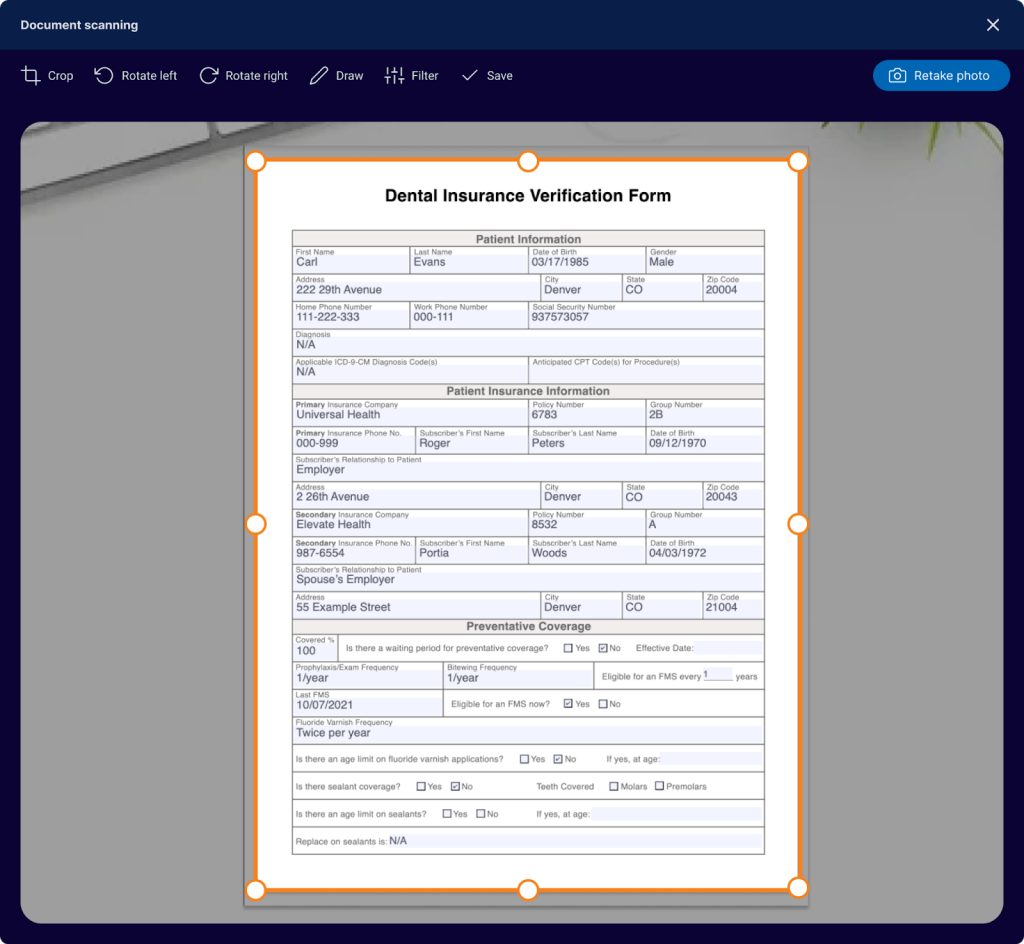
Task: Click the right-middle crop edge handle
Action: 798,524
